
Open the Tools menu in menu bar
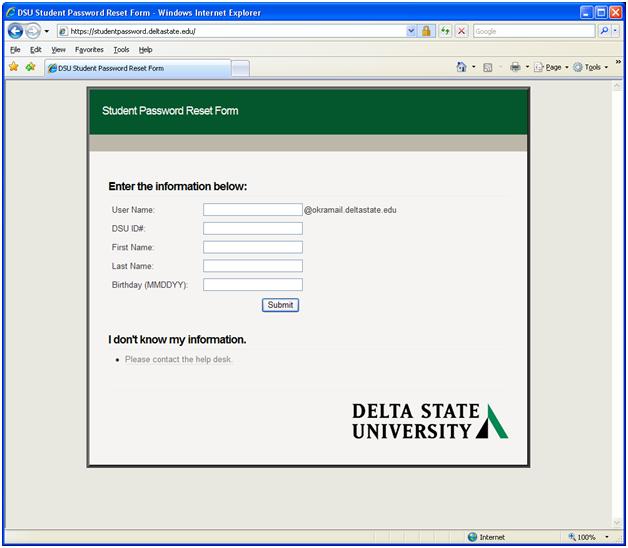point(121,50)
